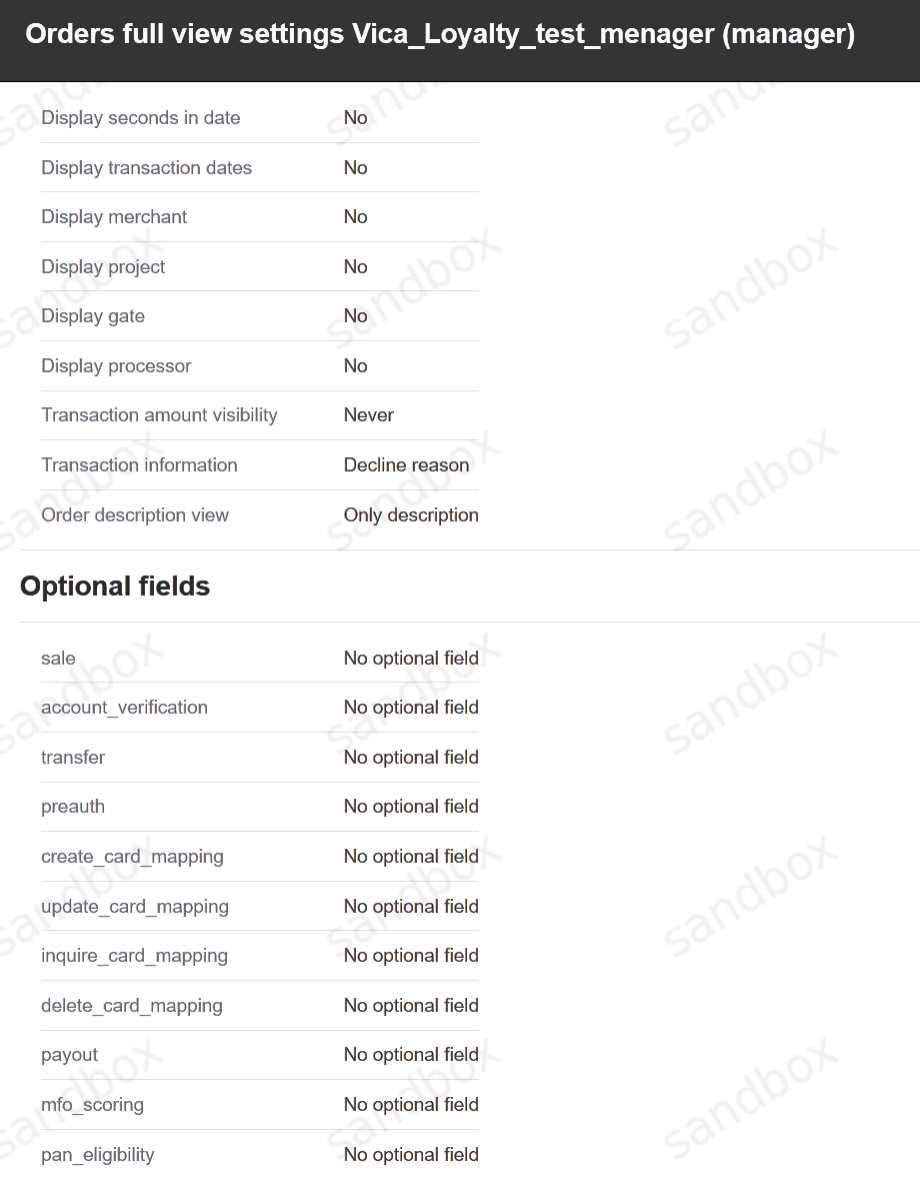Select the 'preauth' field label

click(x=73, y=806)
